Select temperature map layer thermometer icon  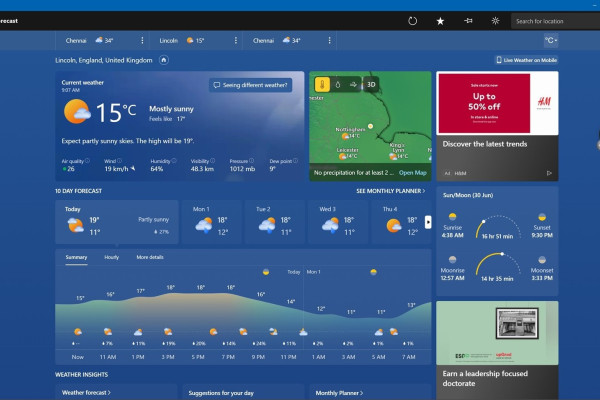pyautogui.click(x=322, y=85)
